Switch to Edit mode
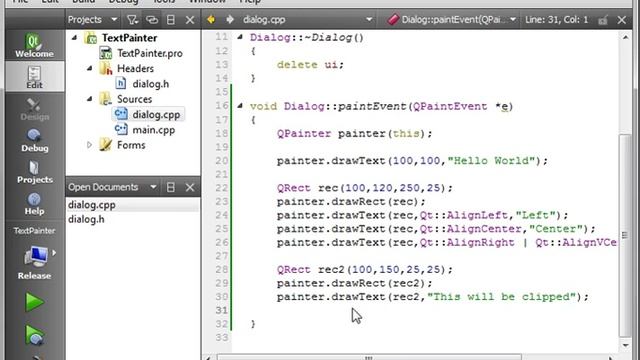This screenshot has height=360, width=640. 34,77
